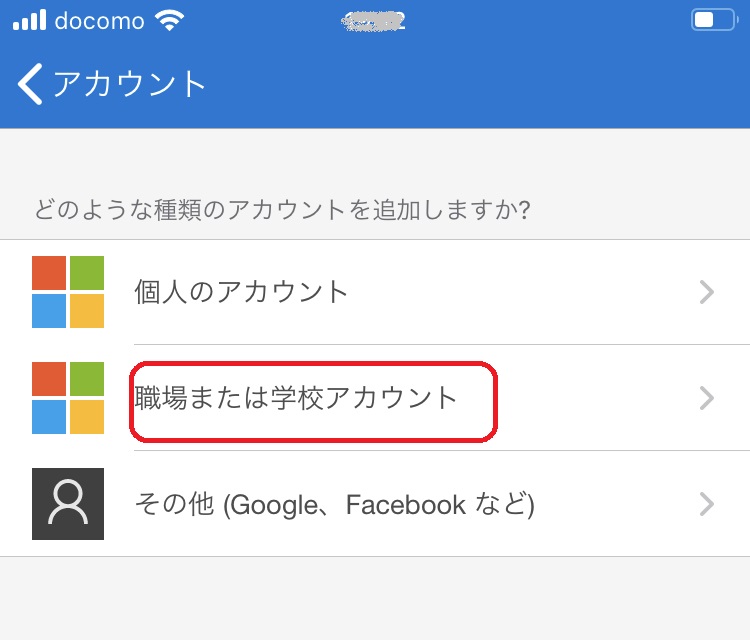Tap the docomo carrier label

pos(99,22)
